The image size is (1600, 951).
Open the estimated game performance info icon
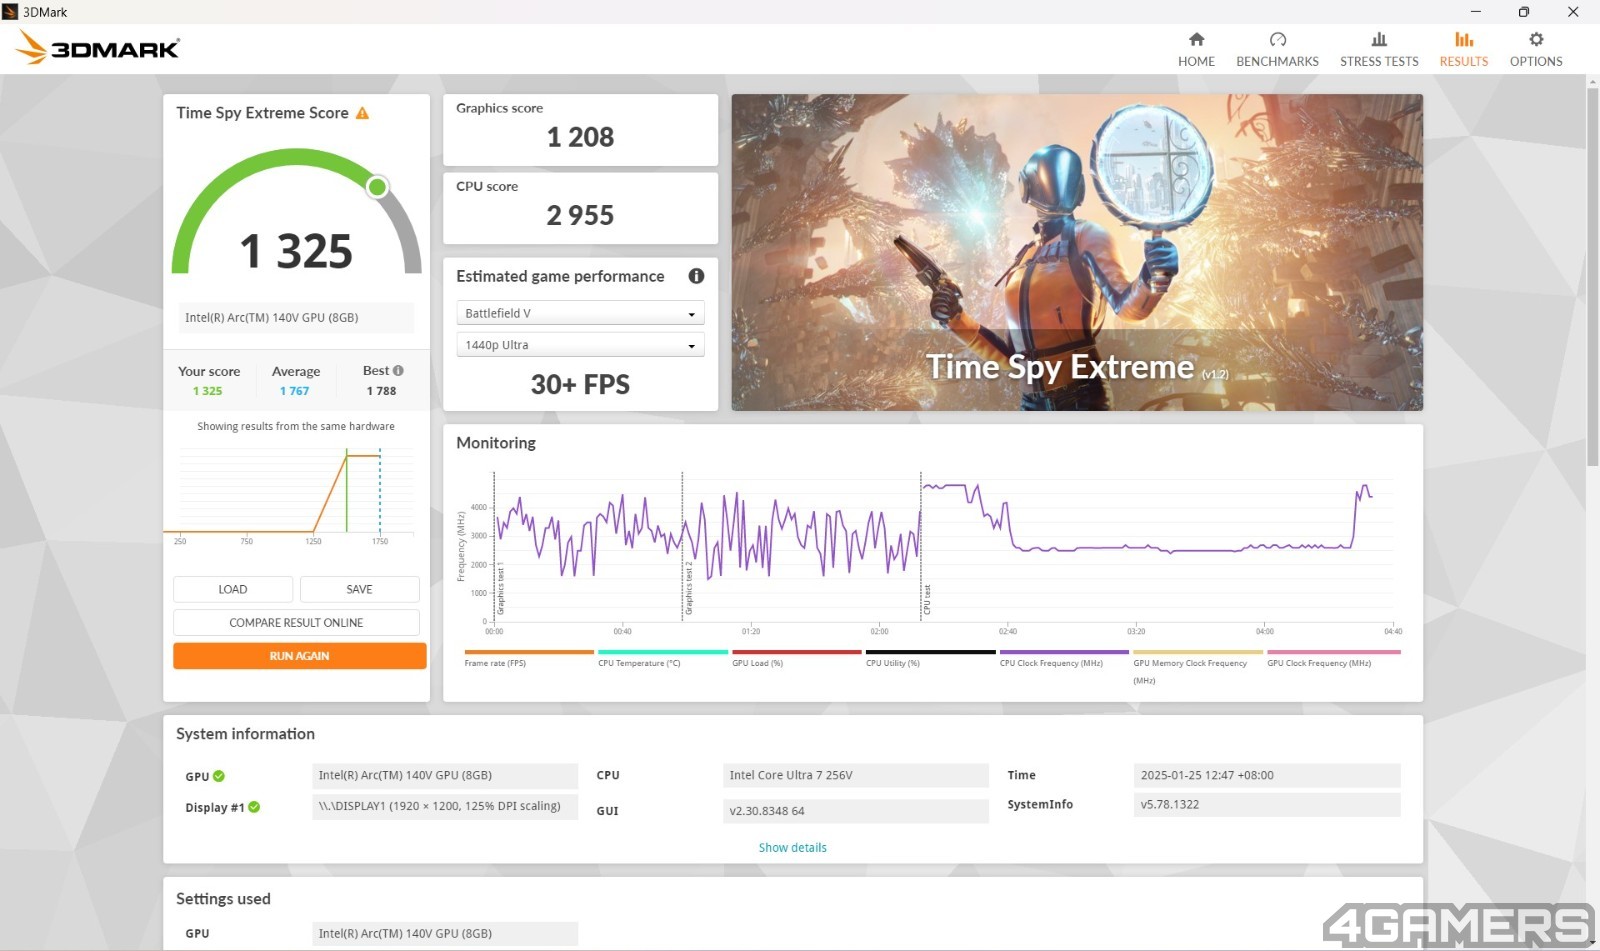[696, 276]
